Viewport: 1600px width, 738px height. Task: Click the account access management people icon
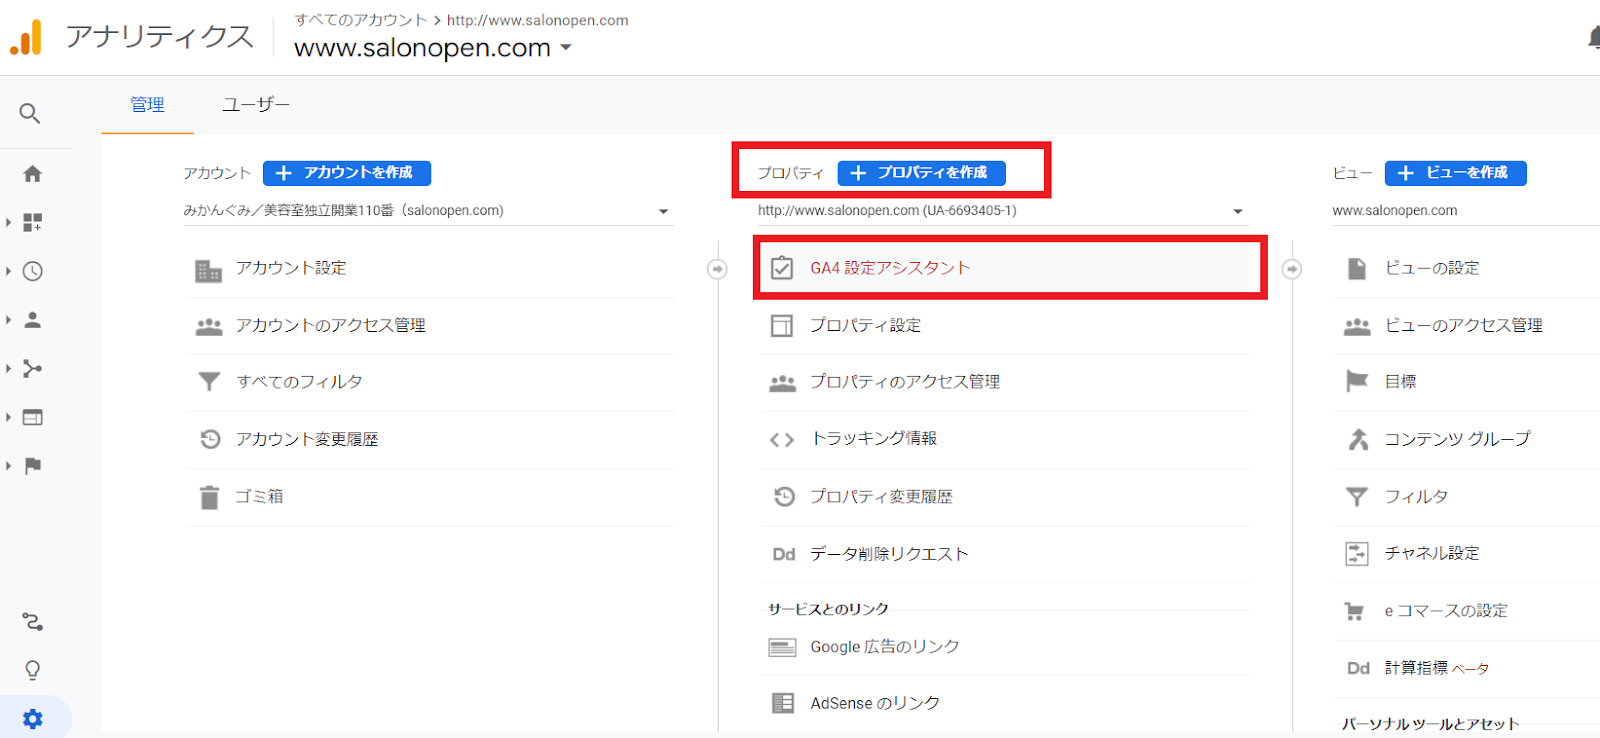tap(209, 326)
